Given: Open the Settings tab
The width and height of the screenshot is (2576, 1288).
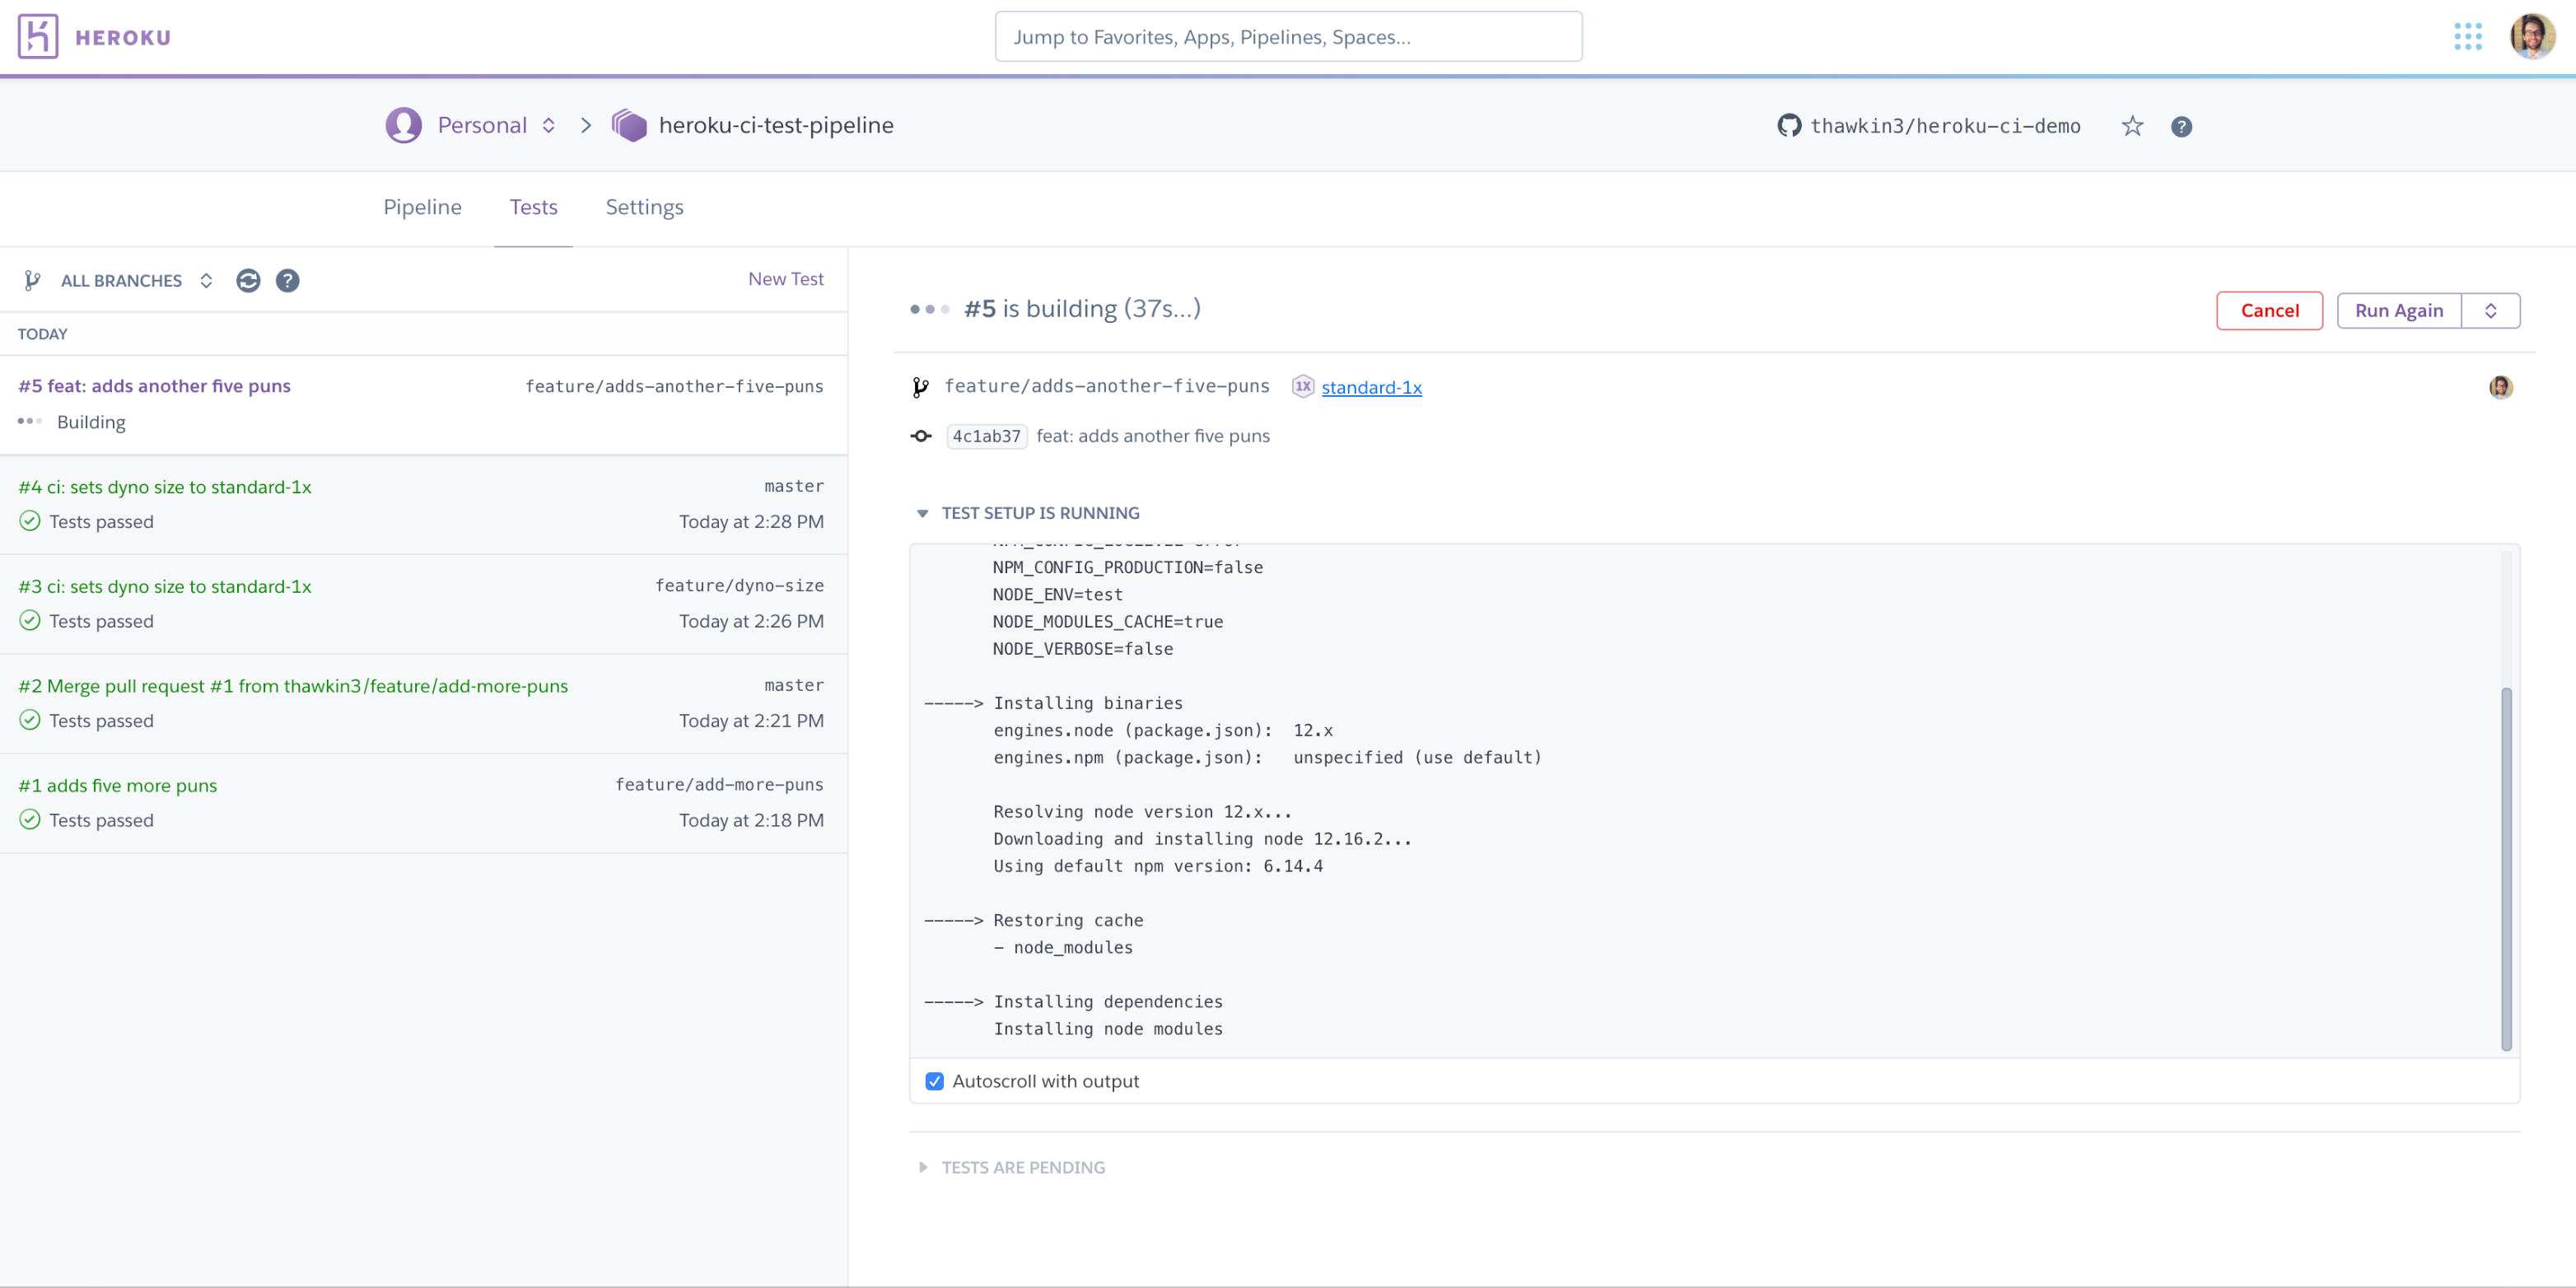Looking at the screenshot, I should 644,207.
